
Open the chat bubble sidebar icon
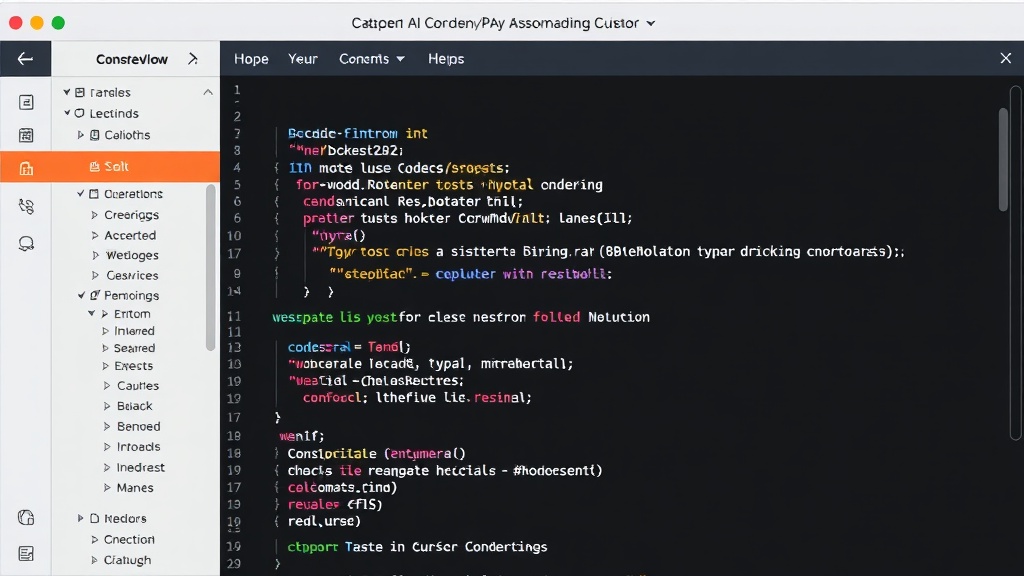pyautogui.click(x=26, y=244)
